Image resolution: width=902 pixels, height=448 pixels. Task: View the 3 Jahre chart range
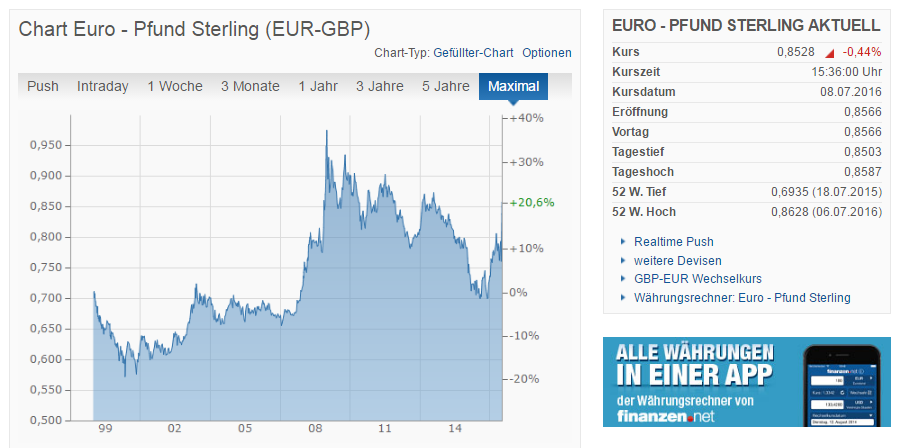(x=380, y=86)
